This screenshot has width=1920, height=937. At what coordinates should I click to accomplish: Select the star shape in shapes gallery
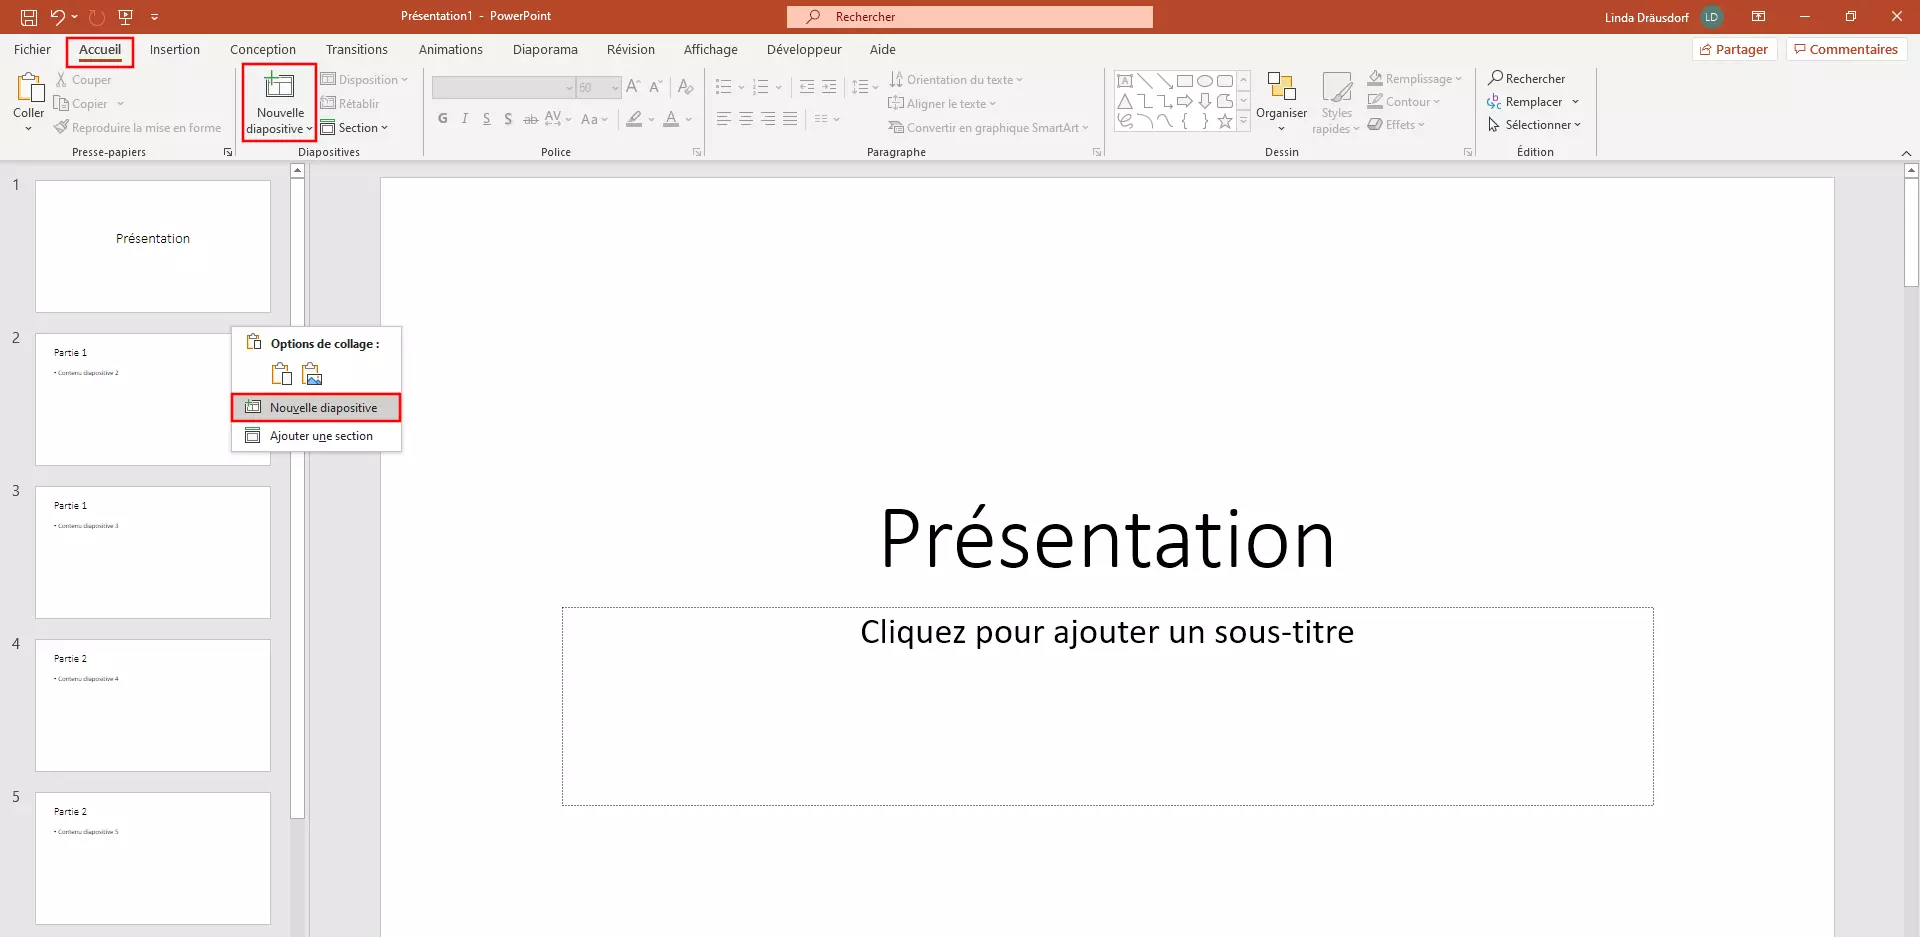1225,121
